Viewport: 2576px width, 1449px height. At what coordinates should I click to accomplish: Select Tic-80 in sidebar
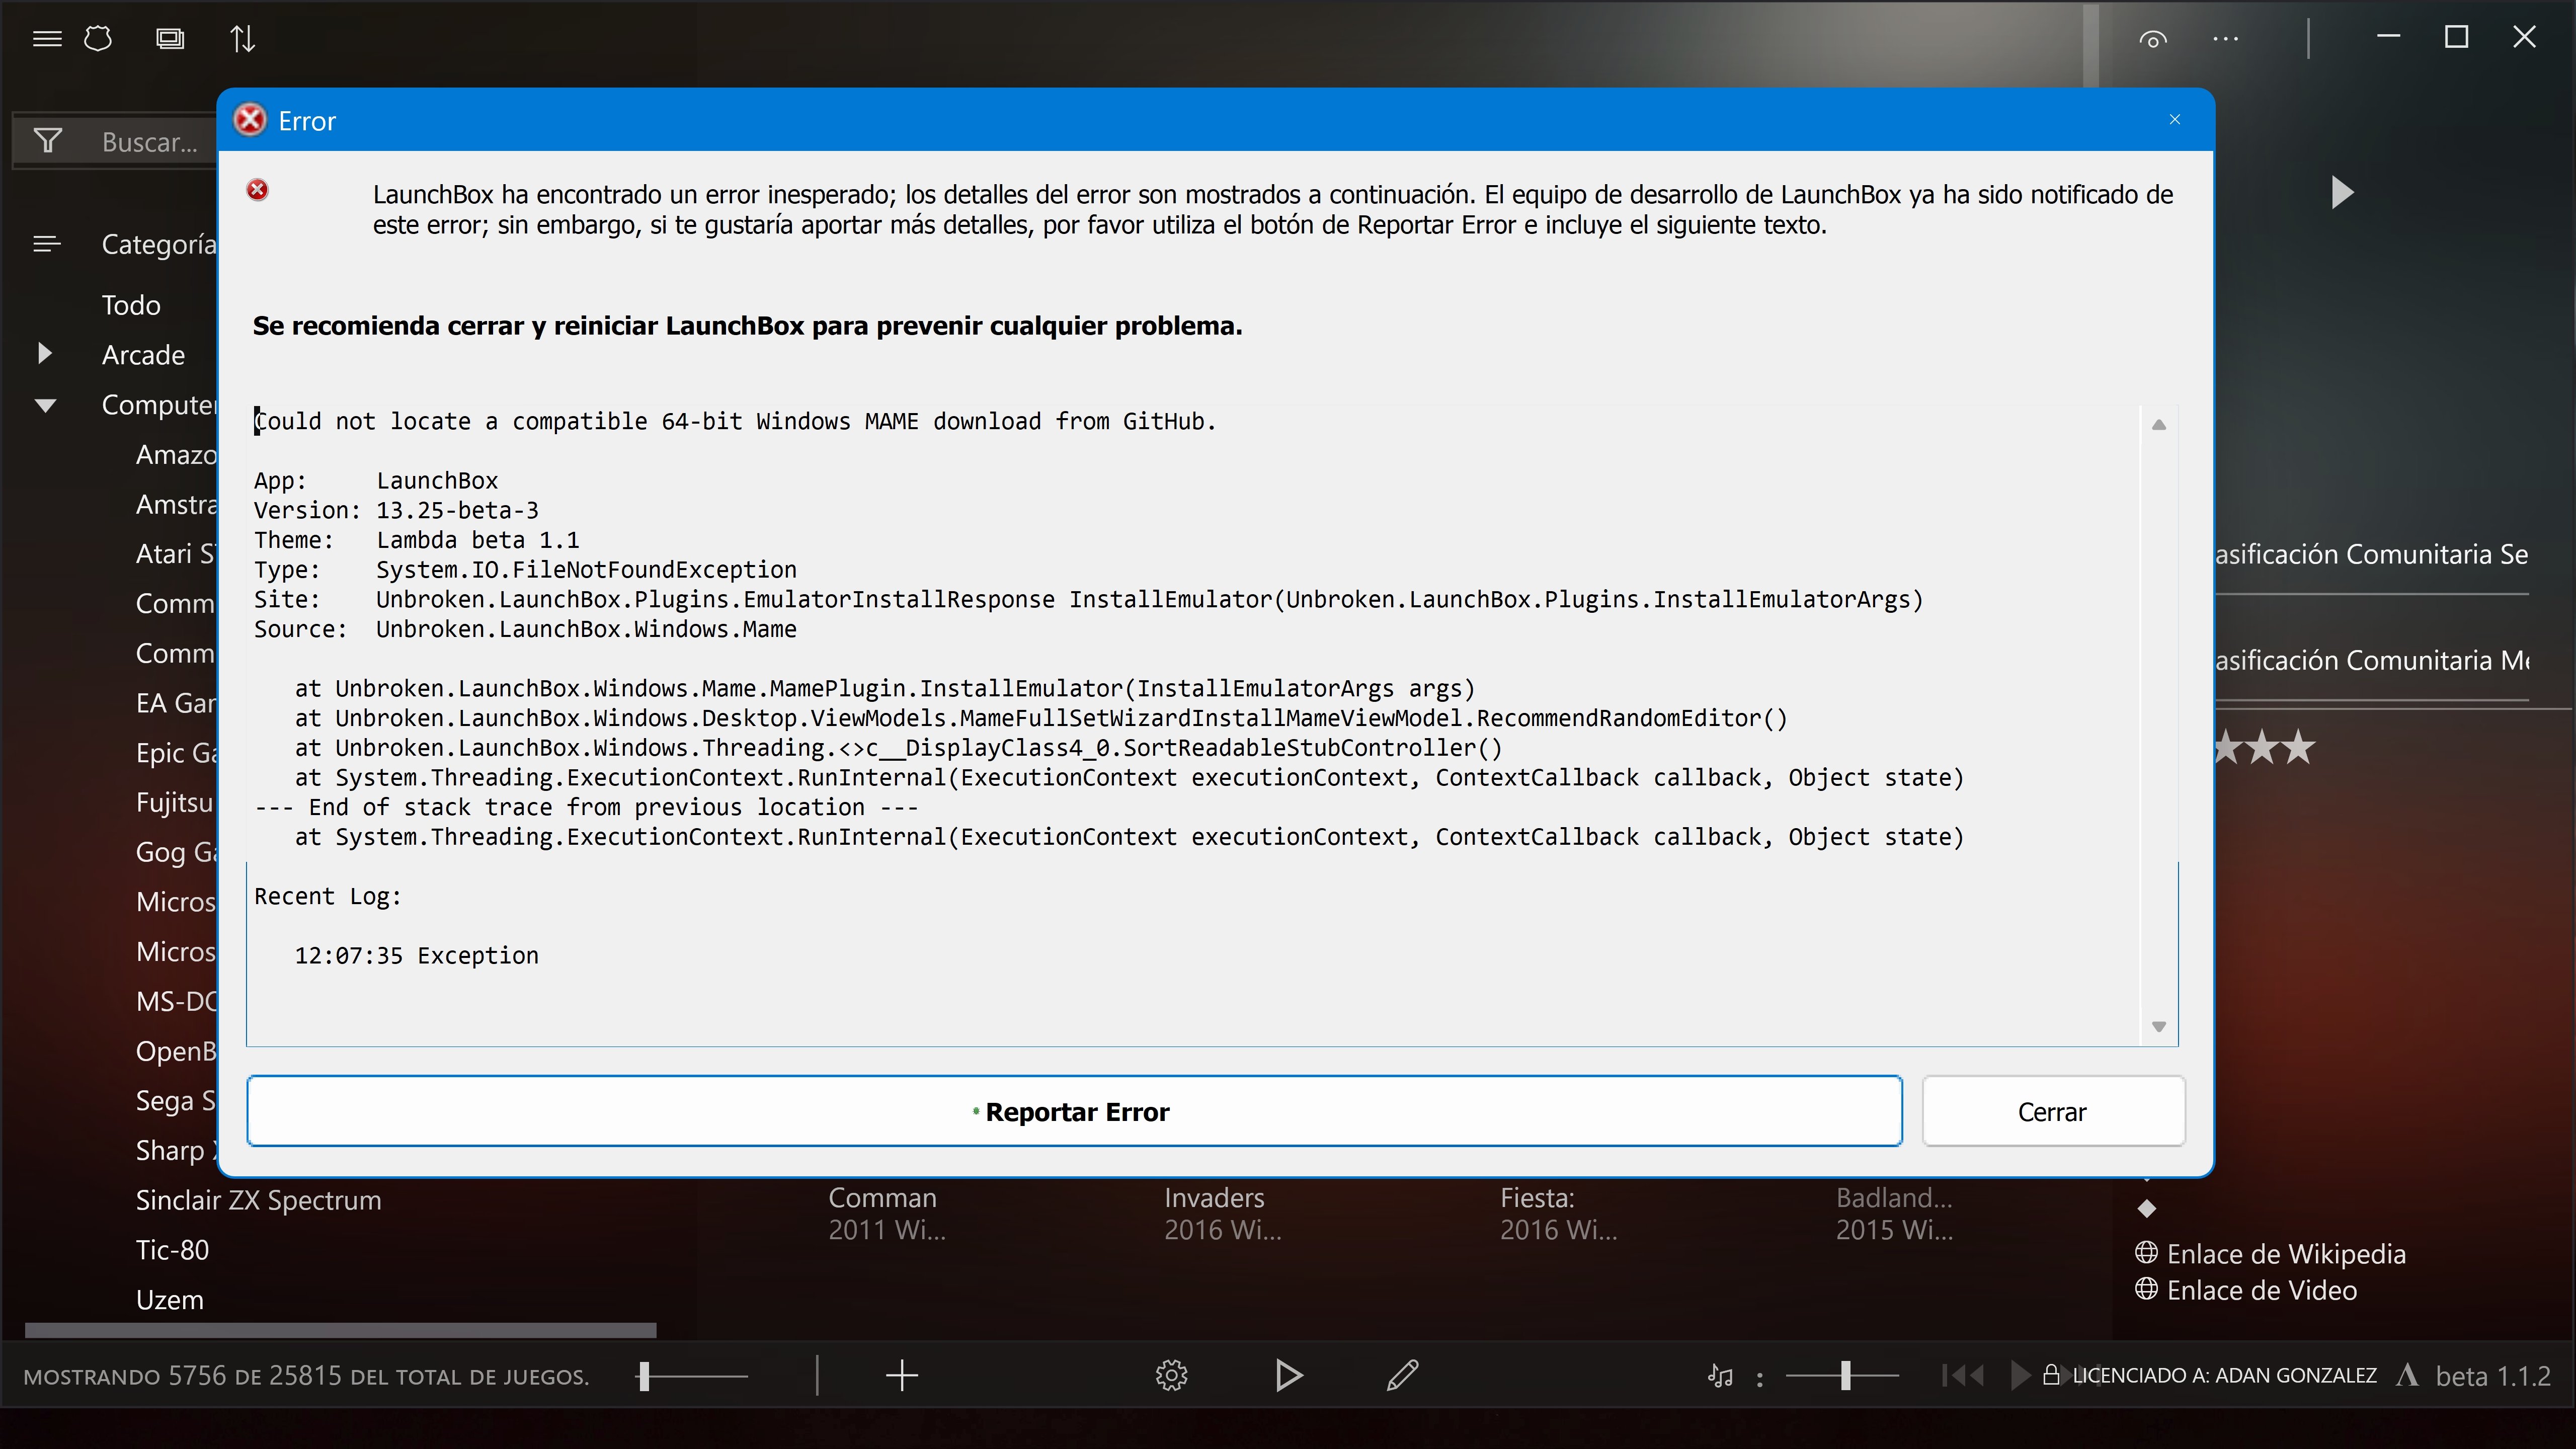[x=172, y=1250]
